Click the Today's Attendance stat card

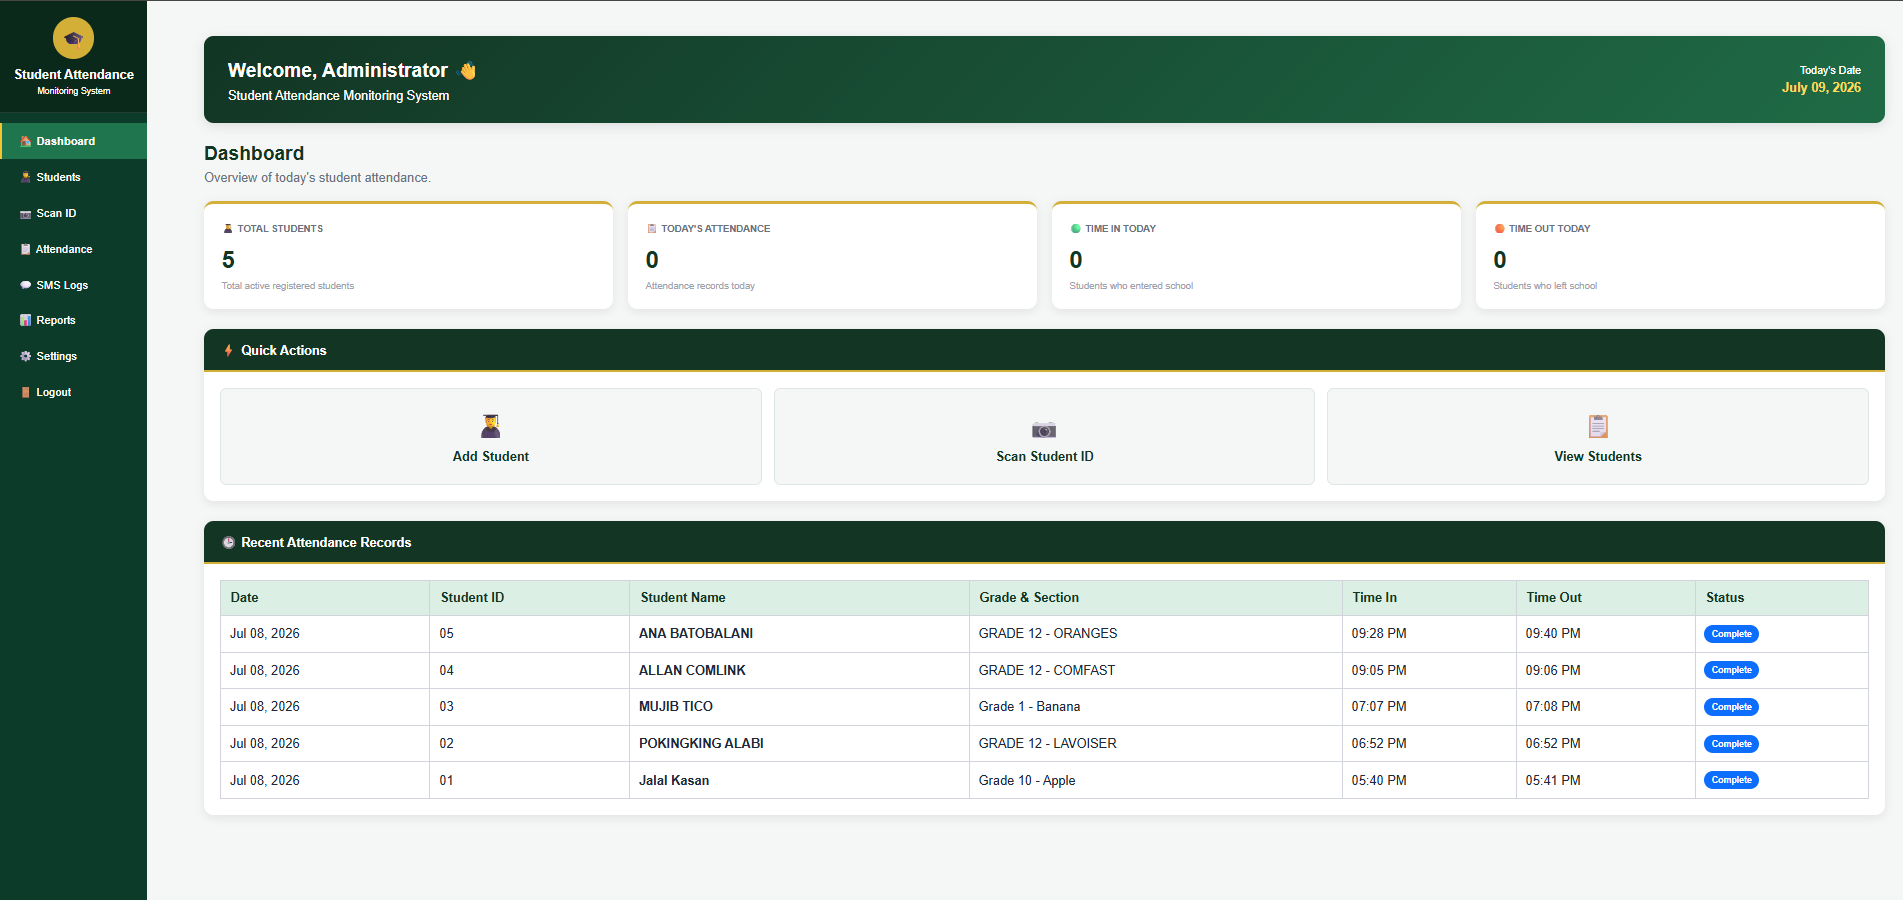[832, 256]
